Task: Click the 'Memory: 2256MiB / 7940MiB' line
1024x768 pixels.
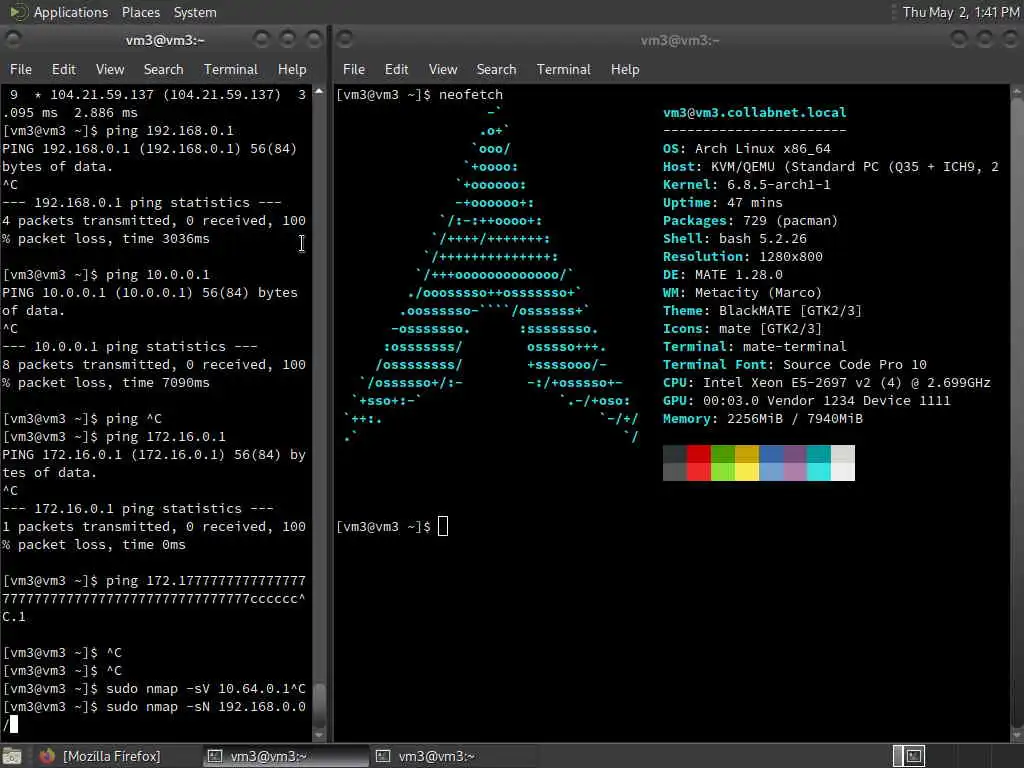Action: (763, 419)
